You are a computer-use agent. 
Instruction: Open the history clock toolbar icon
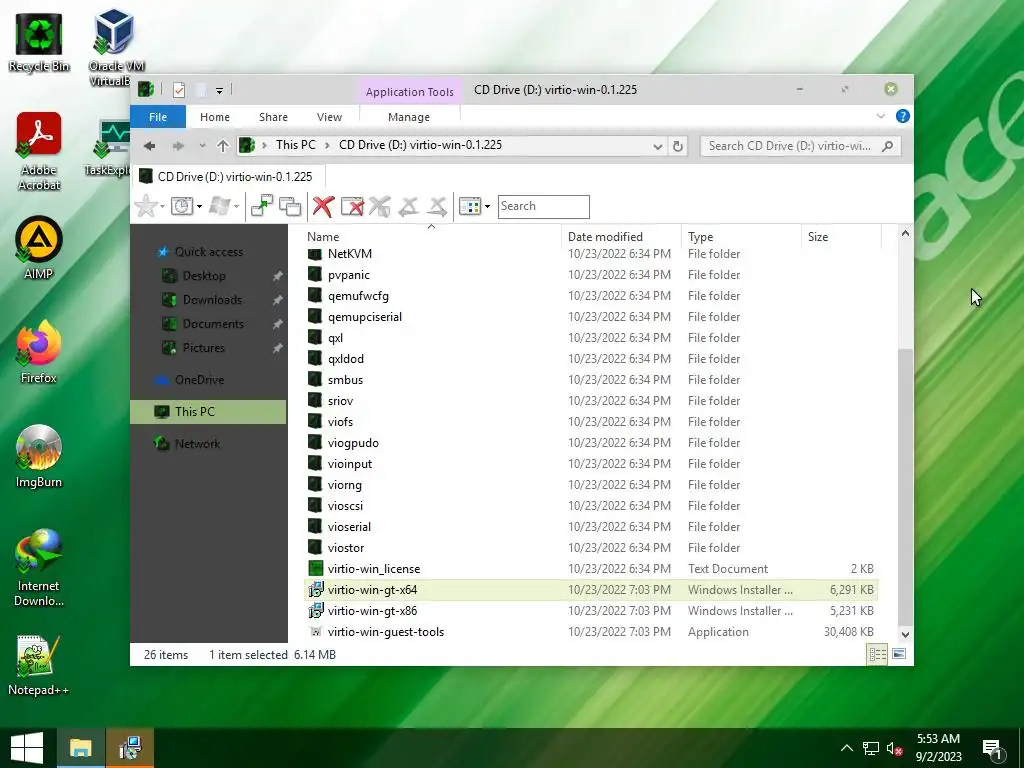182,206
